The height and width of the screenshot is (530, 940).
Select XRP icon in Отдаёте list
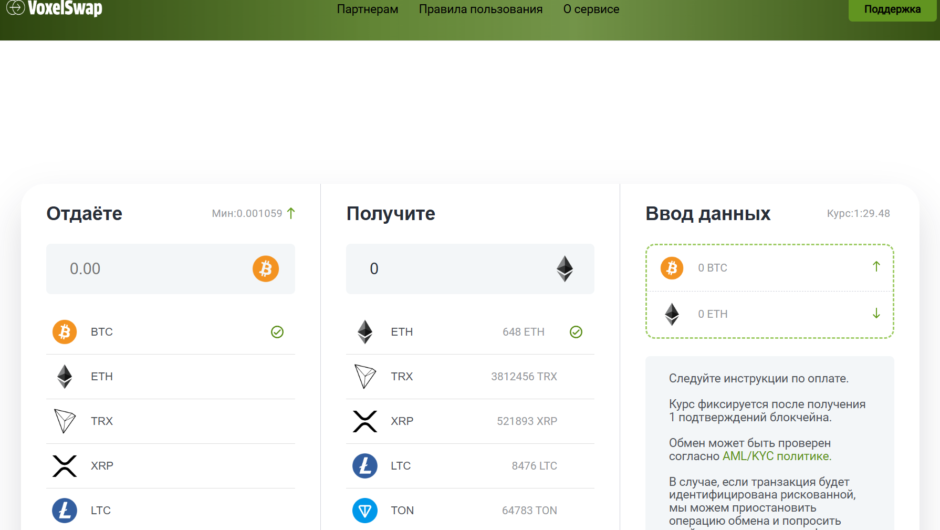tap(65, 466)
